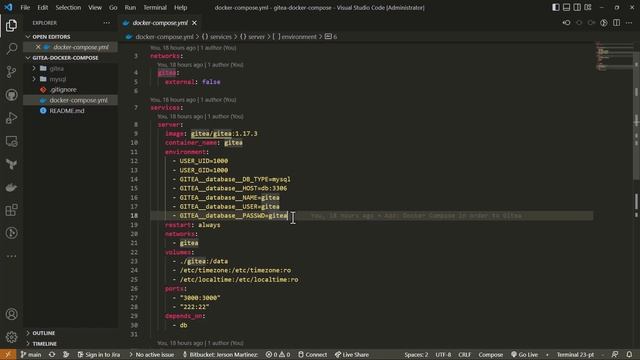Open the Extensions view
This screenshot has height=360, width=640.
pos(11,210)
